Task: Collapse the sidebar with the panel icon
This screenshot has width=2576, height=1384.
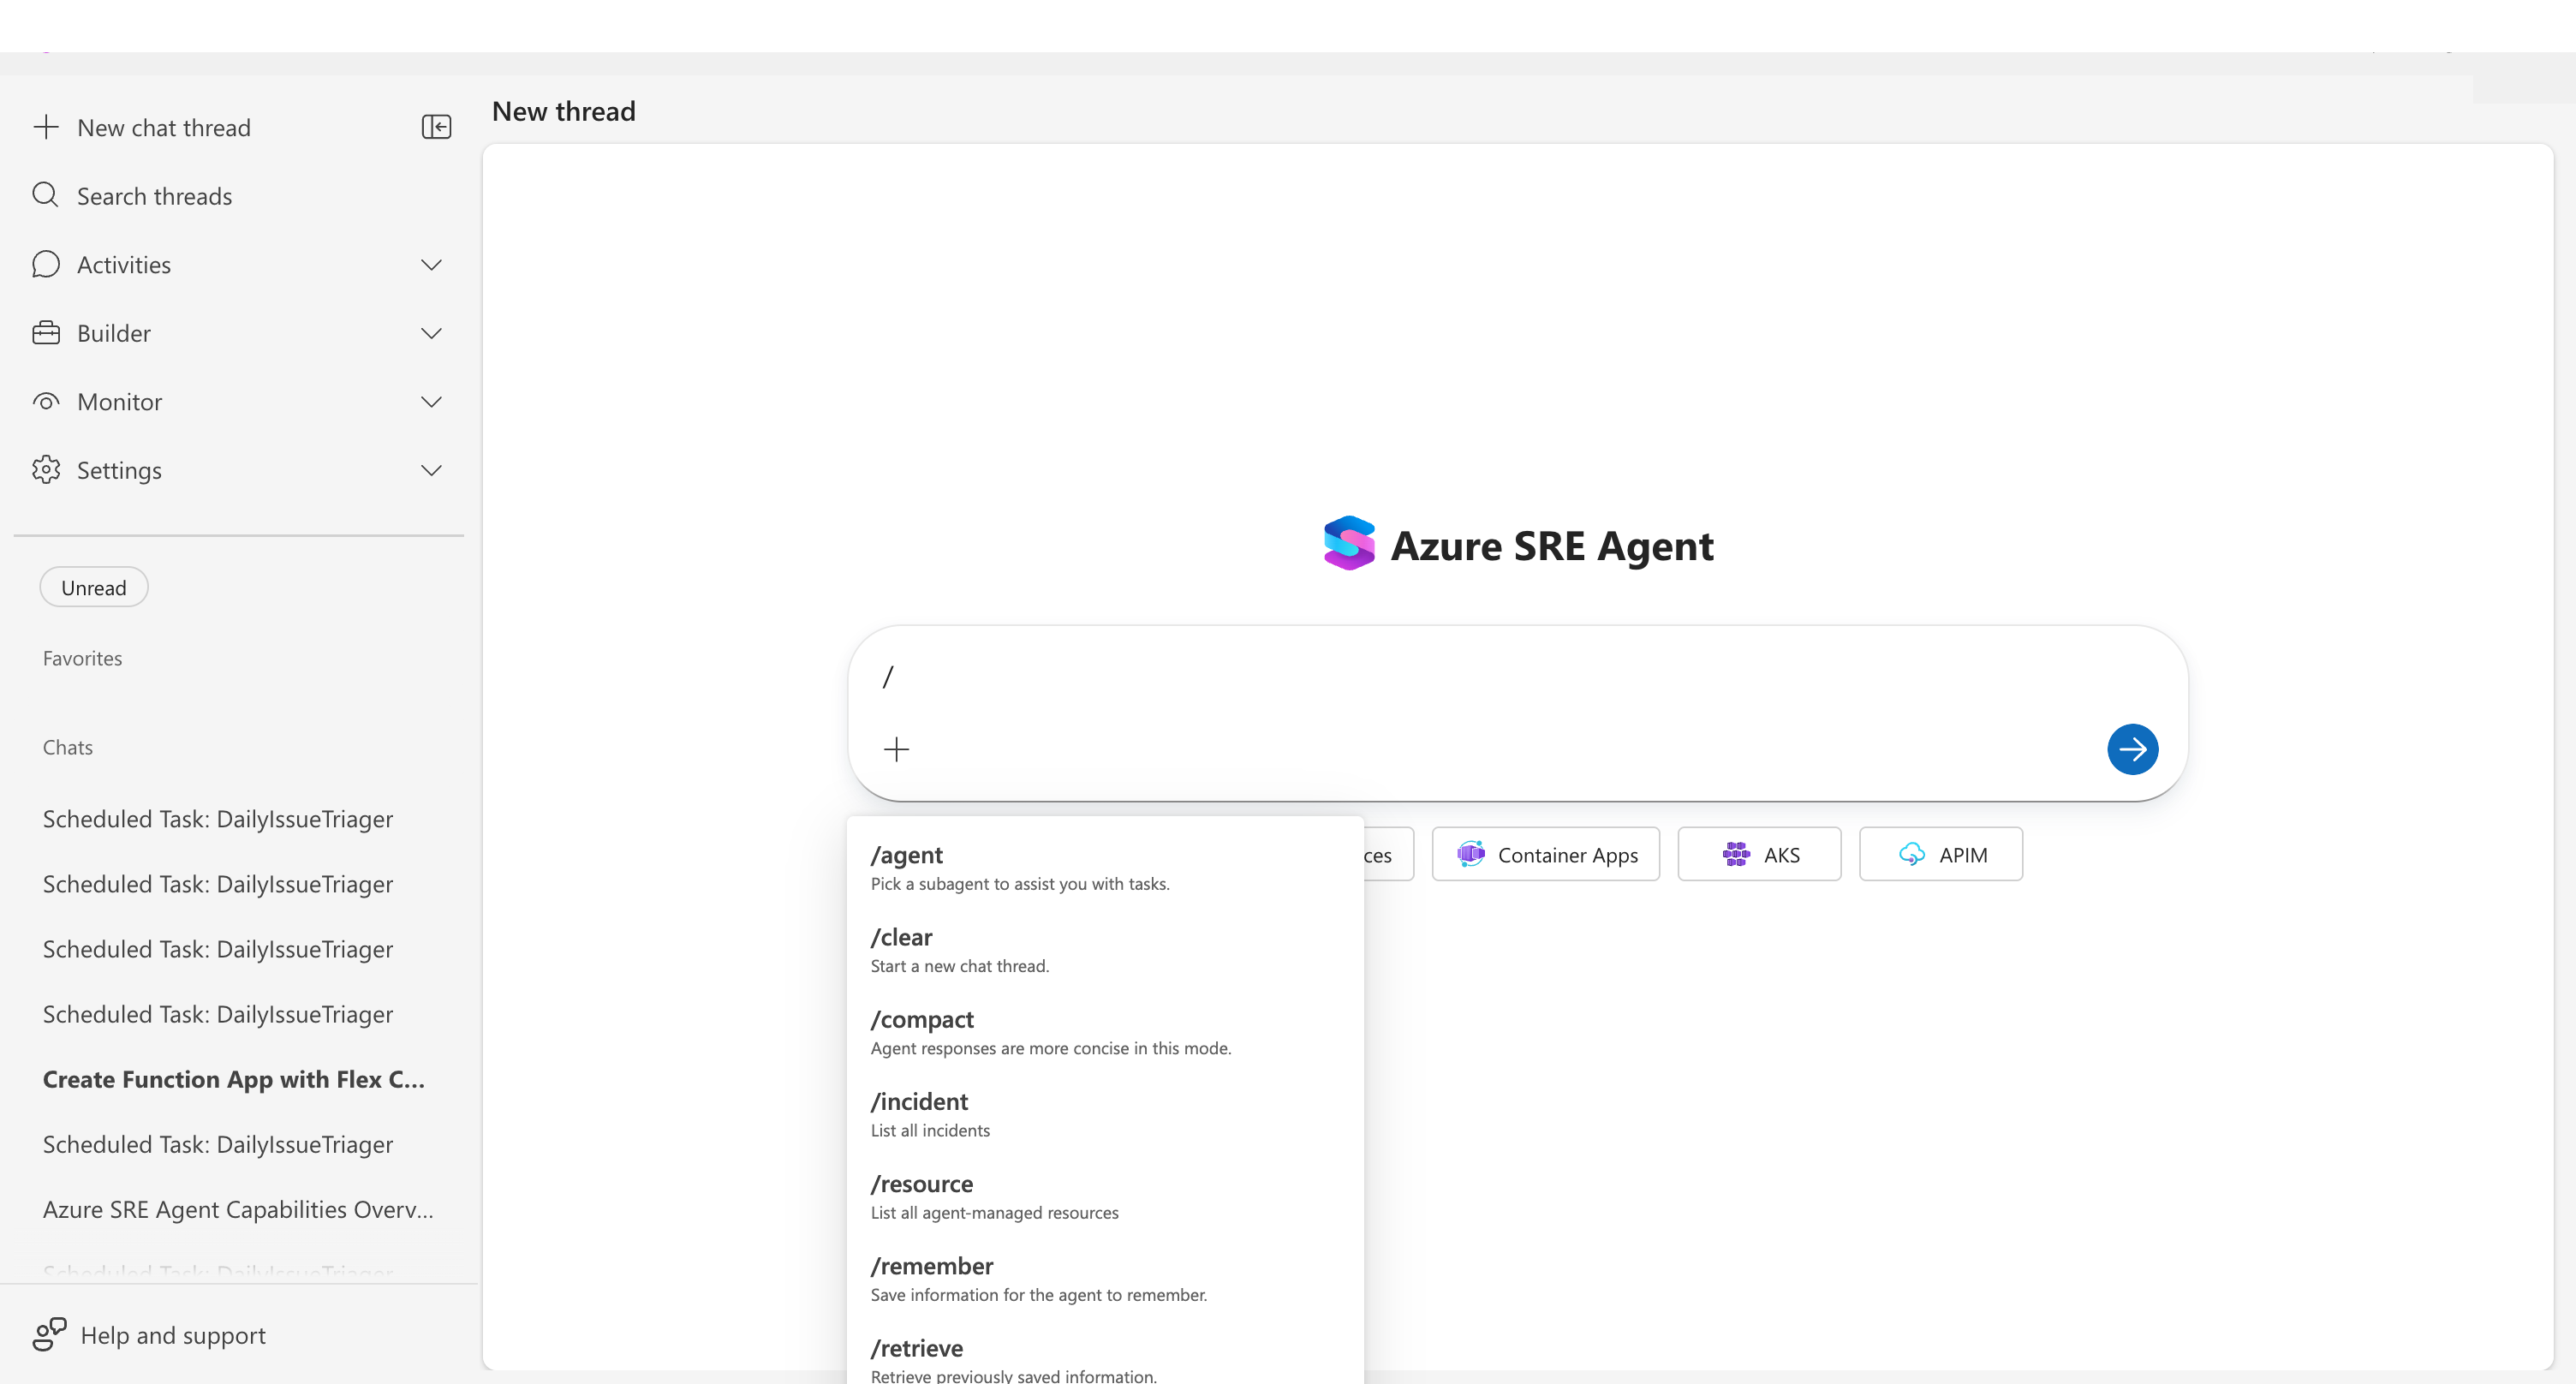Action: tap(436, 127)
